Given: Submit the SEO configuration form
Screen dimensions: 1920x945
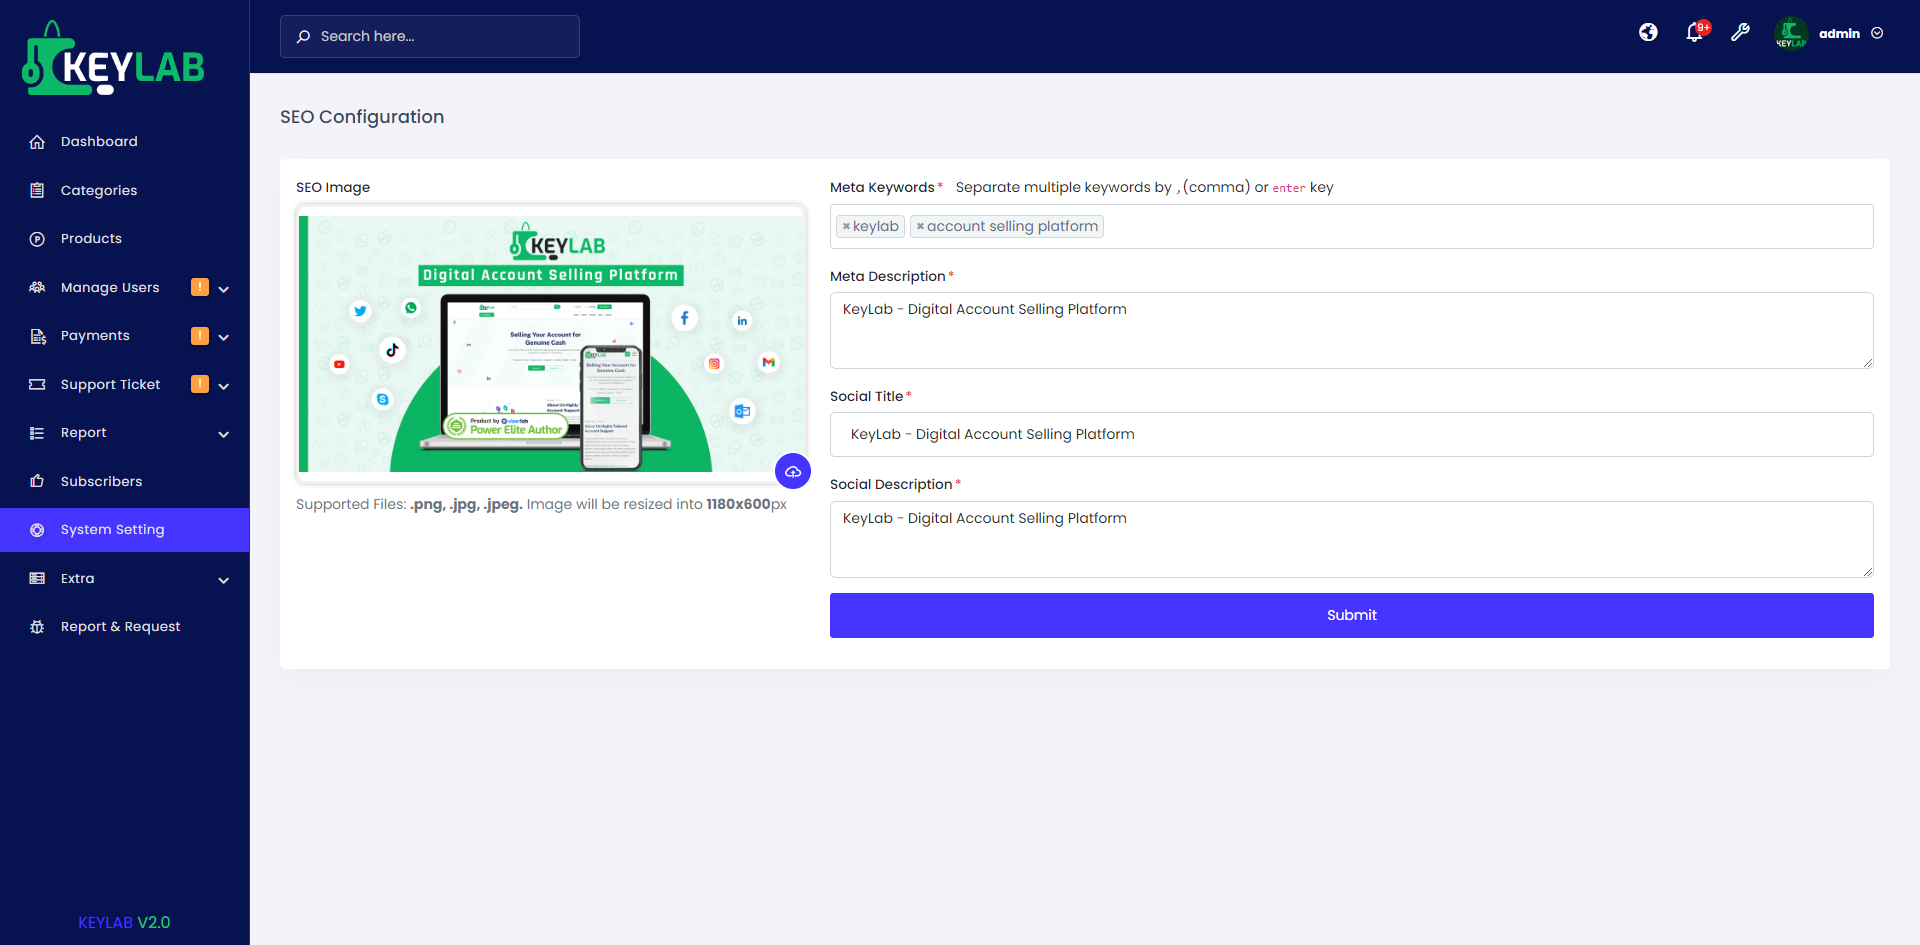Looking at the screenshot, I should [1352, 615].
